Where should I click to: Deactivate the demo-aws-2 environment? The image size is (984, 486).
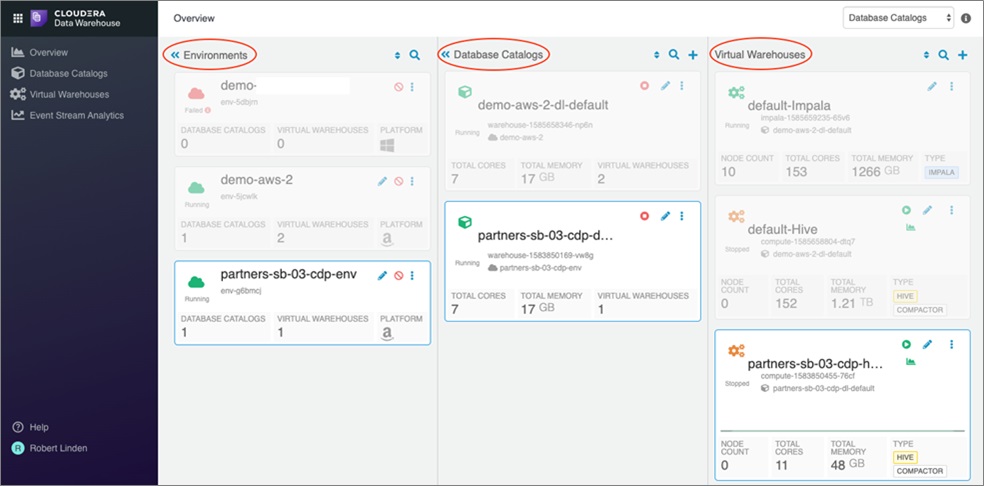398,181
